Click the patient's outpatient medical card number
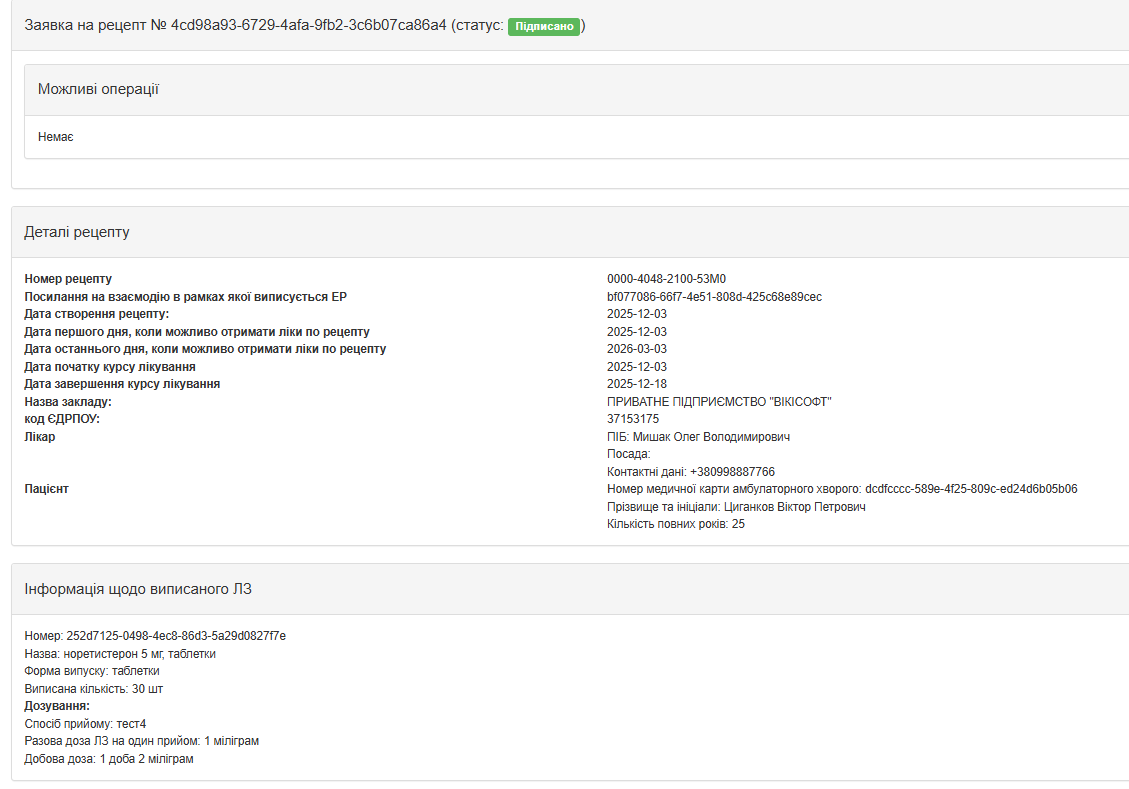The image size is (1129, 789). coord(970,489)
